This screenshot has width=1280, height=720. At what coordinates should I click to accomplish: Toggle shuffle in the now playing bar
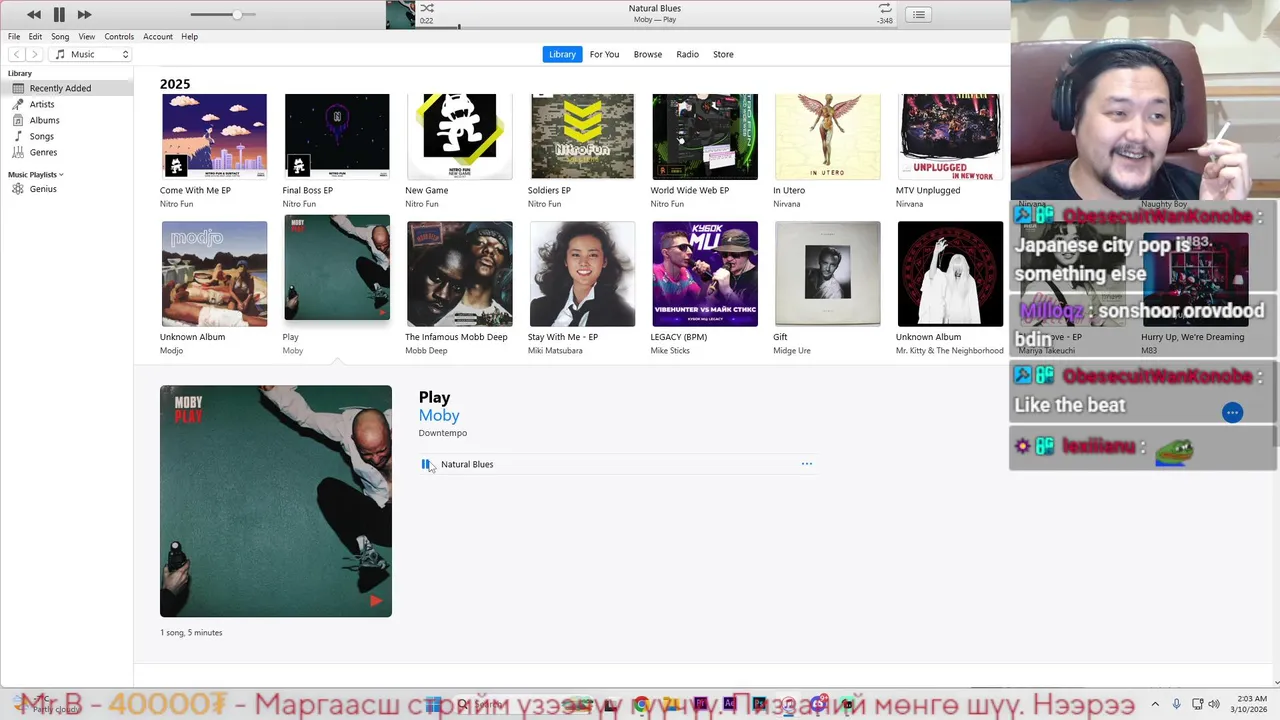click(x=427, y=8)
